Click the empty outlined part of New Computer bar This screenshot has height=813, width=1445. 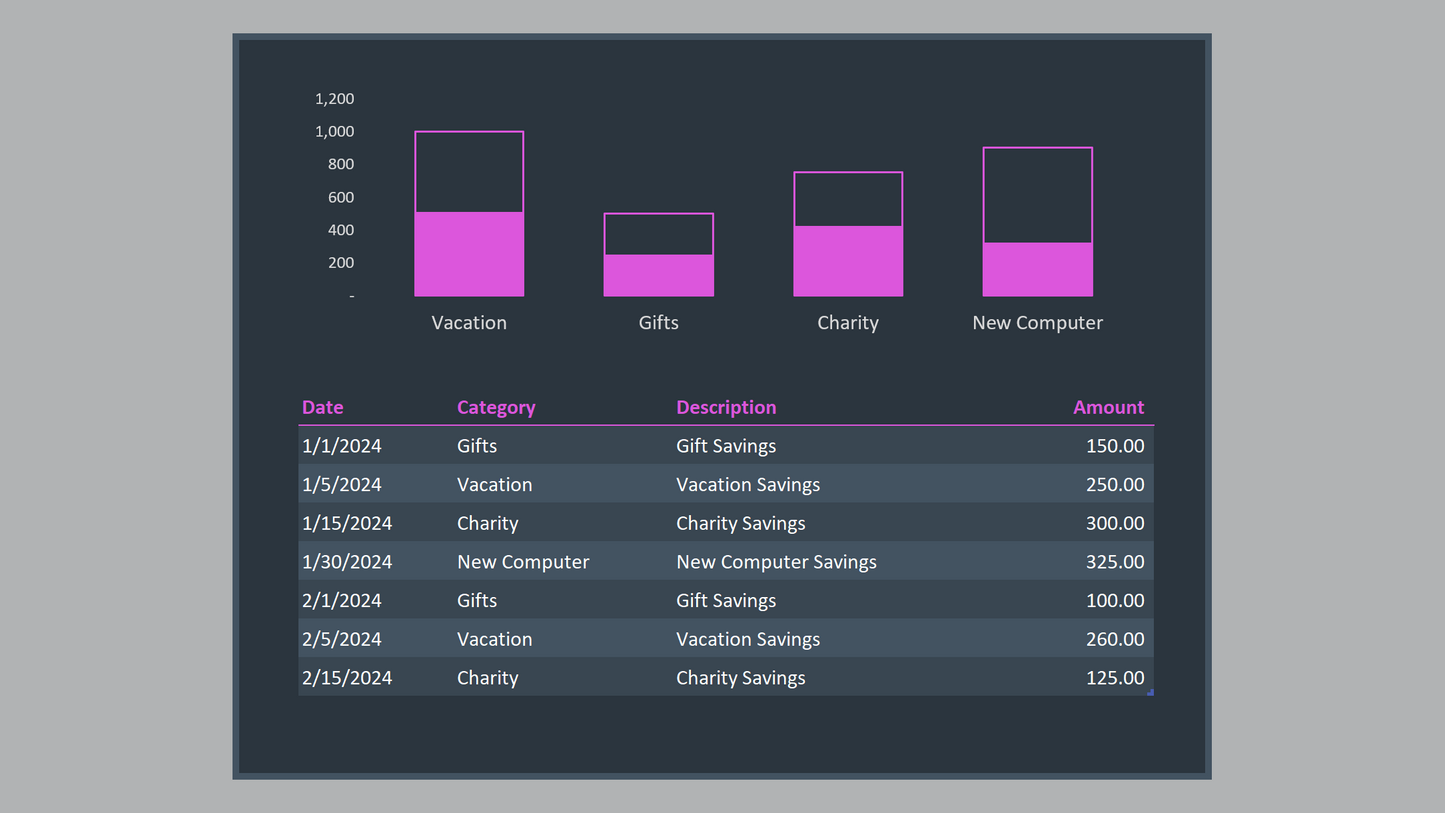click(x=1037, y=195)
